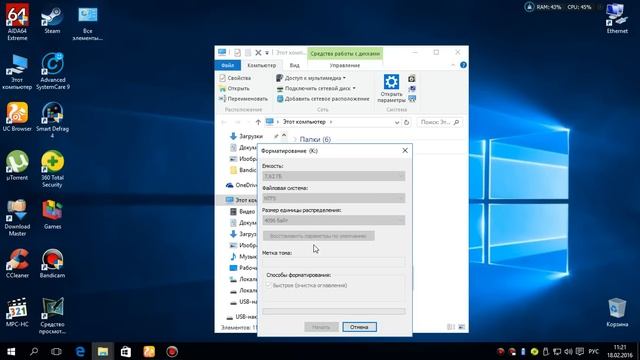Open 360 Total Security shortcut
The image size is (640, 360).
tap(52, 169)
